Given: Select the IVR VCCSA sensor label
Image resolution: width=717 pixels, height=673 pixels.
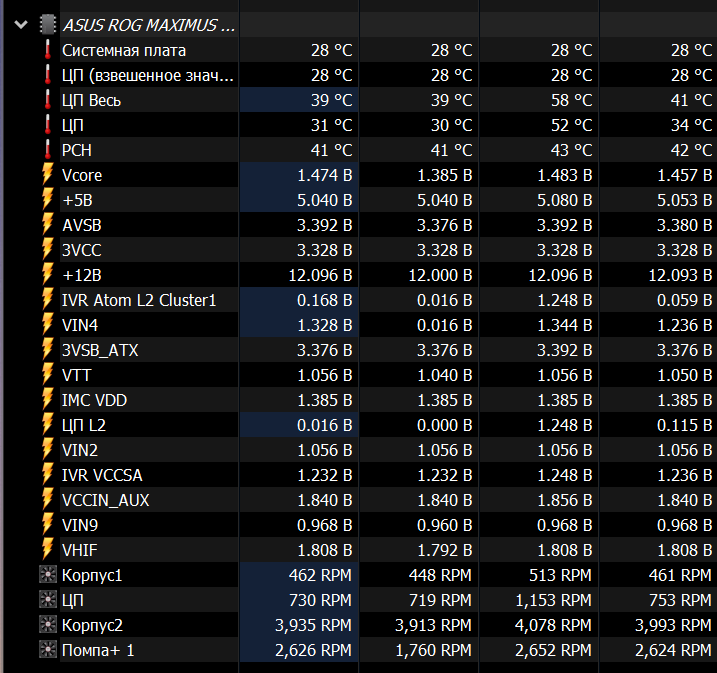Looking at the screenshot, I should coord(102,475).
